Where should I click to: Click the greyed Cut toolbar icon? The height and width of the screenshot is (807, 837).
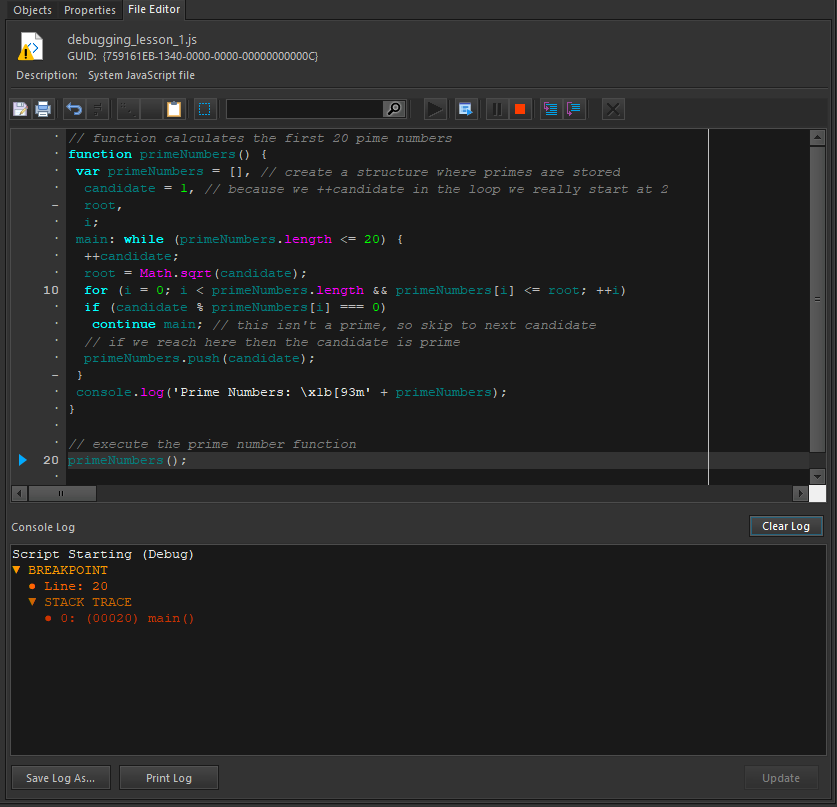point(128,109)
